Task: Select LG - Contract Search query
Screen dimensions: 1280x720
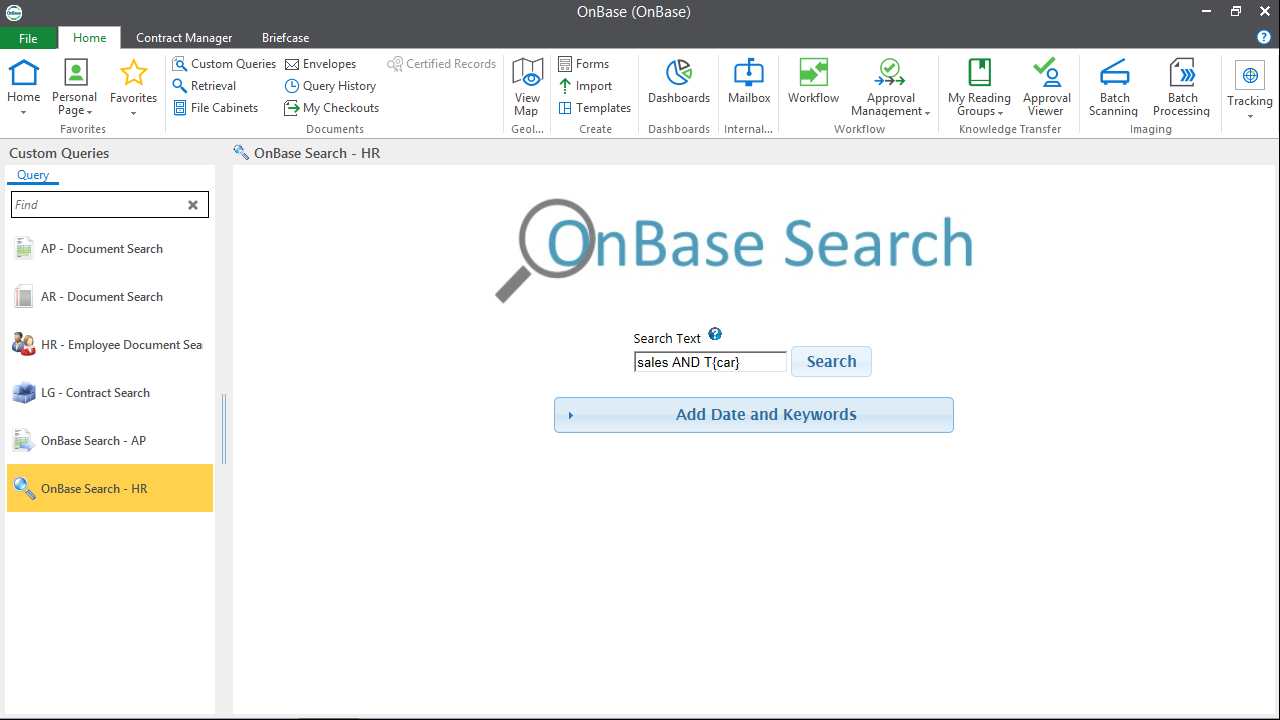Action: (110, 393)
